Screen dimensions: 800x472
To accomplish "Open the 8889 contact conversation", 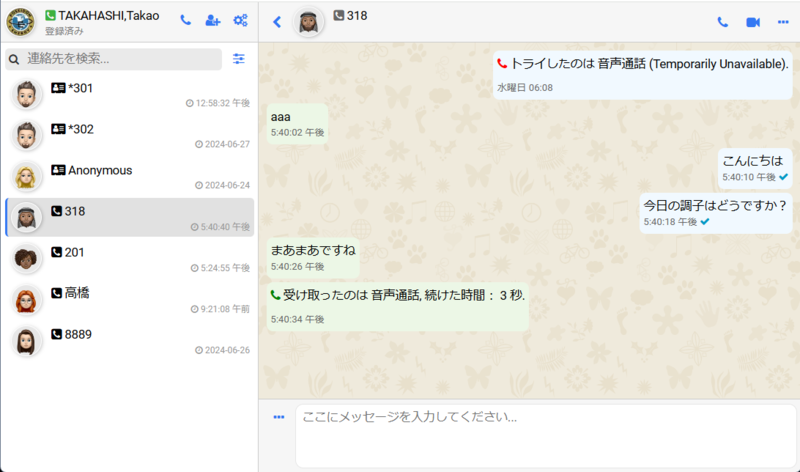I will tap(130, 341).
